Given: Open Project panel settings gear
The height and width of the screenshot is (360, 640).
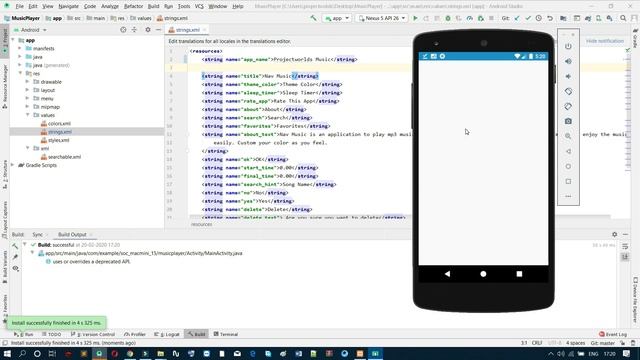Looking at the screenshot, I should tap(148, 30).
